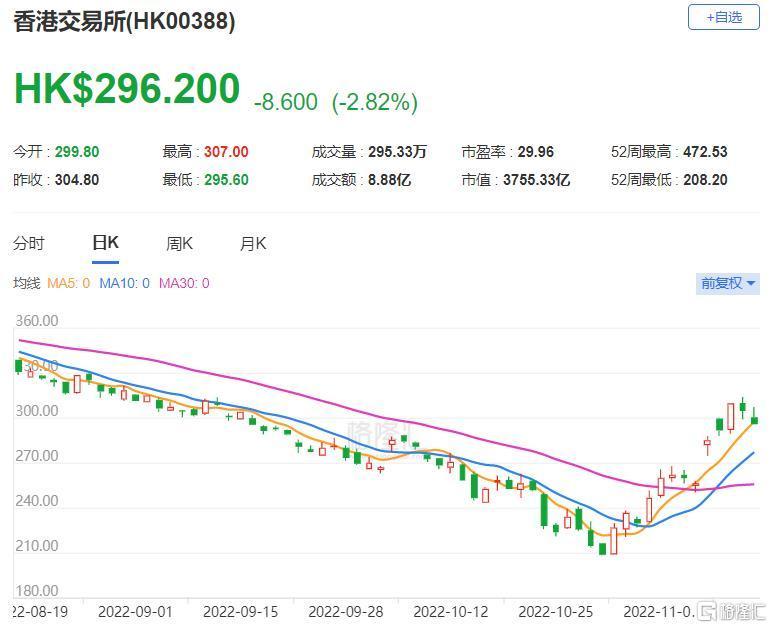Click the 52周最高 value 472.53
Screen dimensions: 772x628
[705, 152]
